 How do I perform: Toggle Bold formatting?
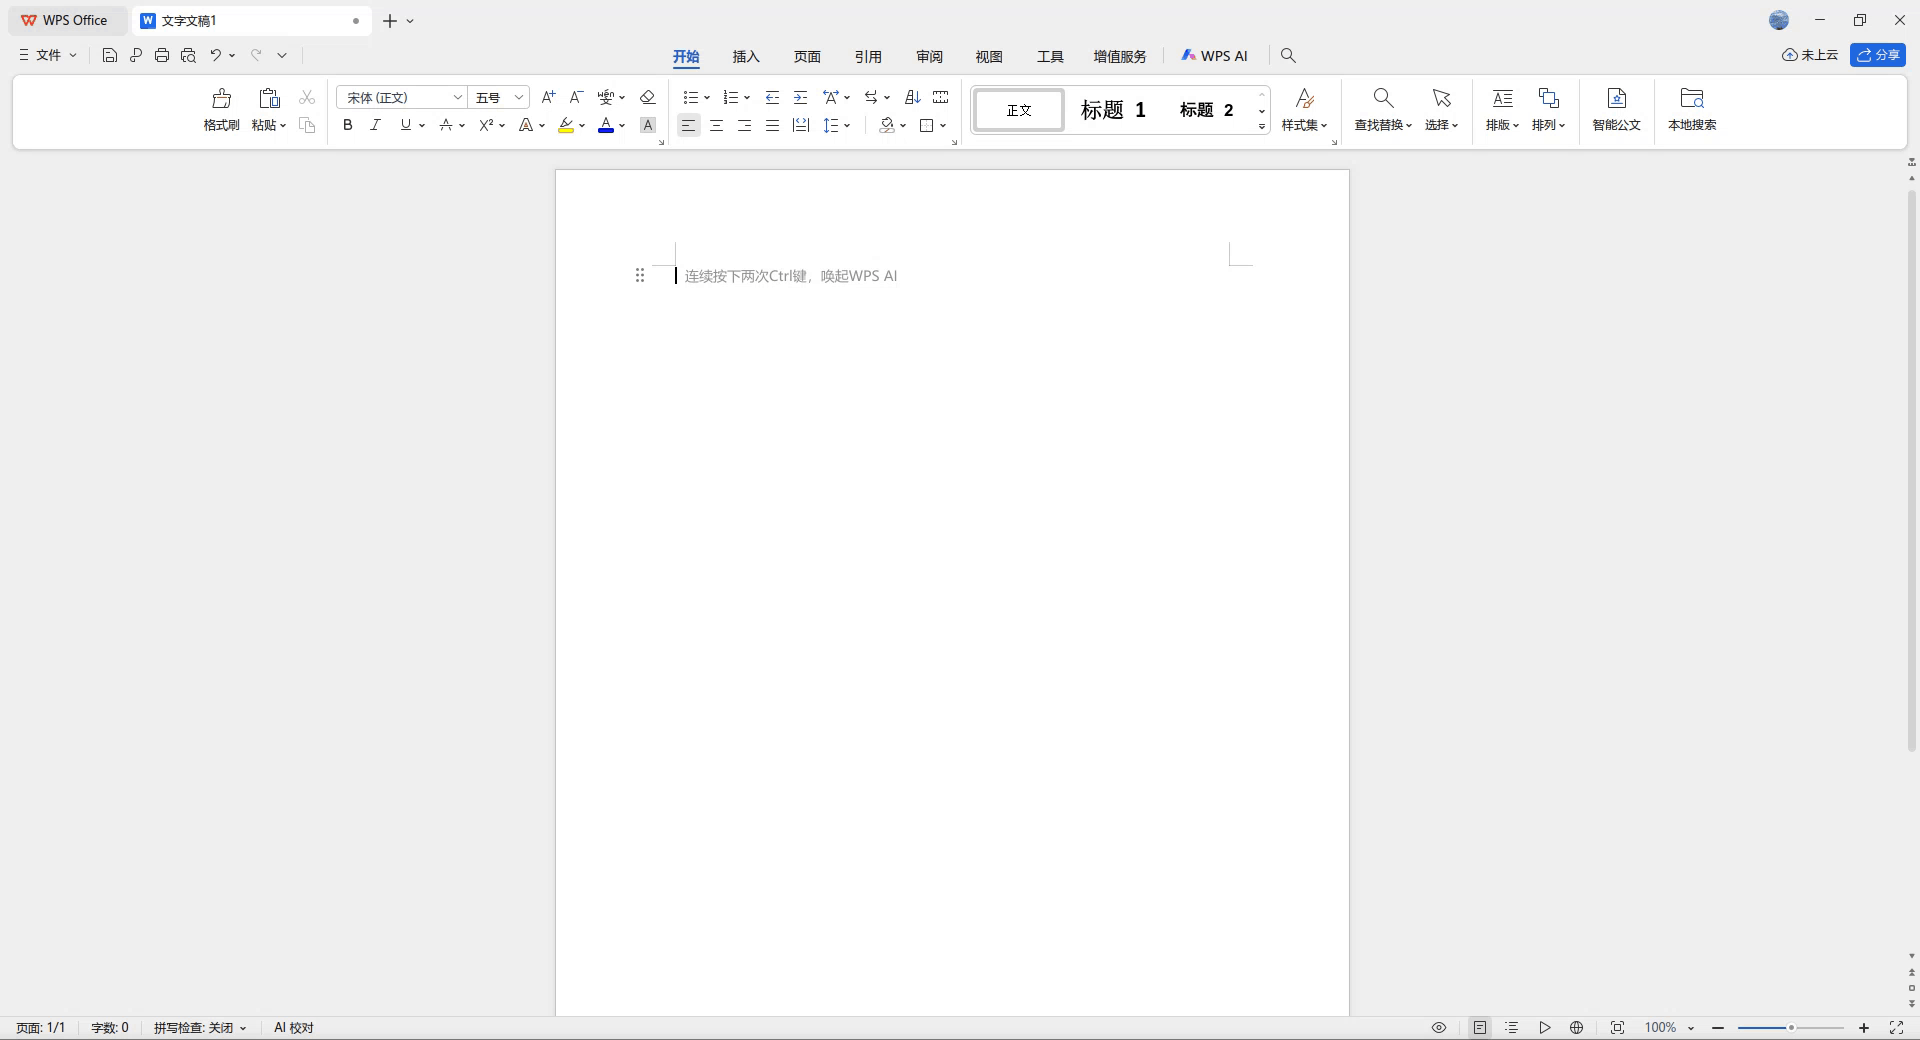click(x=347, y=125)
